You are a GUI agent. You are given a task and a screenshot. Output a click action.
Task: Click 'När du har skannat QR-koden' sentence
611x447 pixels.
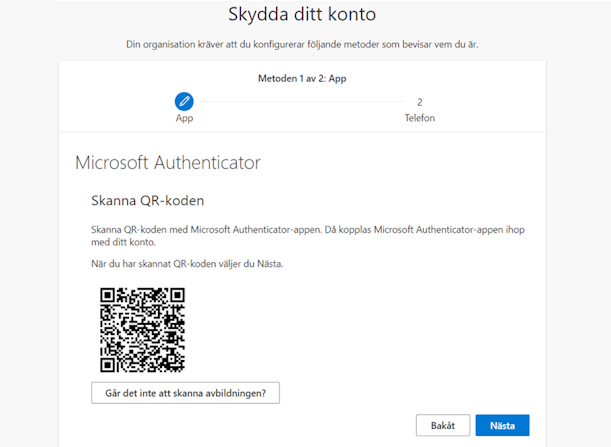coord(187,264)
